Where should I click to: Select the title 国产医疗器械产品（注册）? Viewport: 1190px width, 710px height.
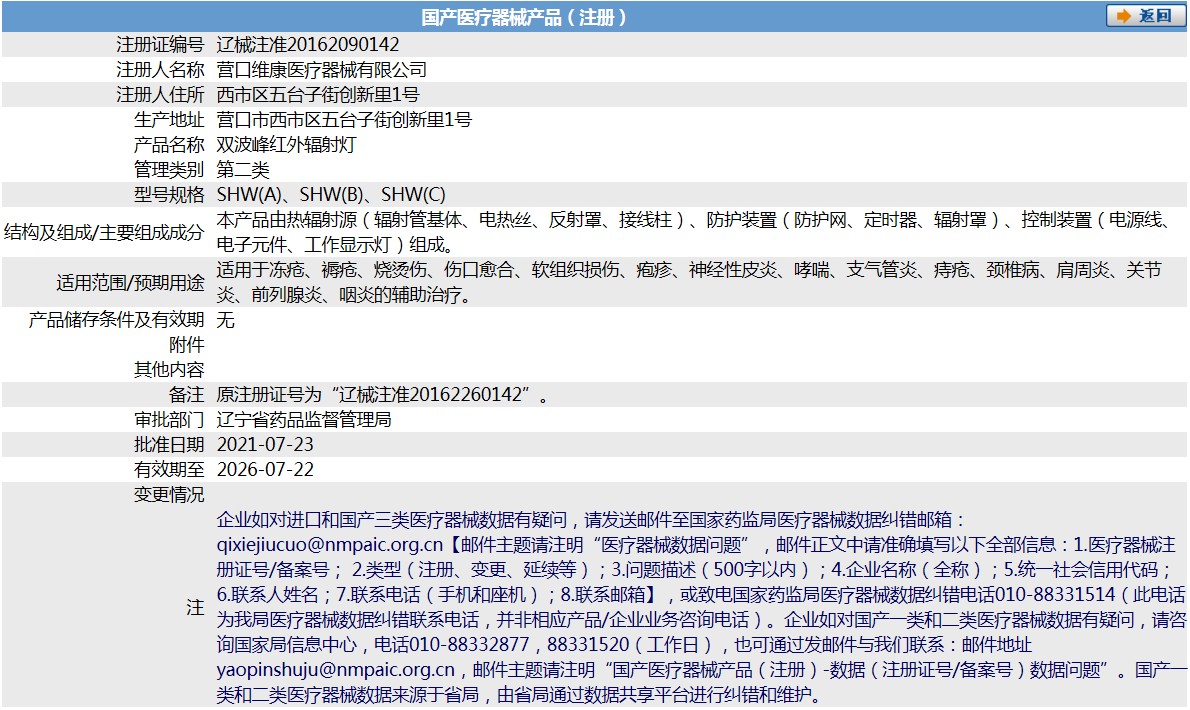coord(524,17)
